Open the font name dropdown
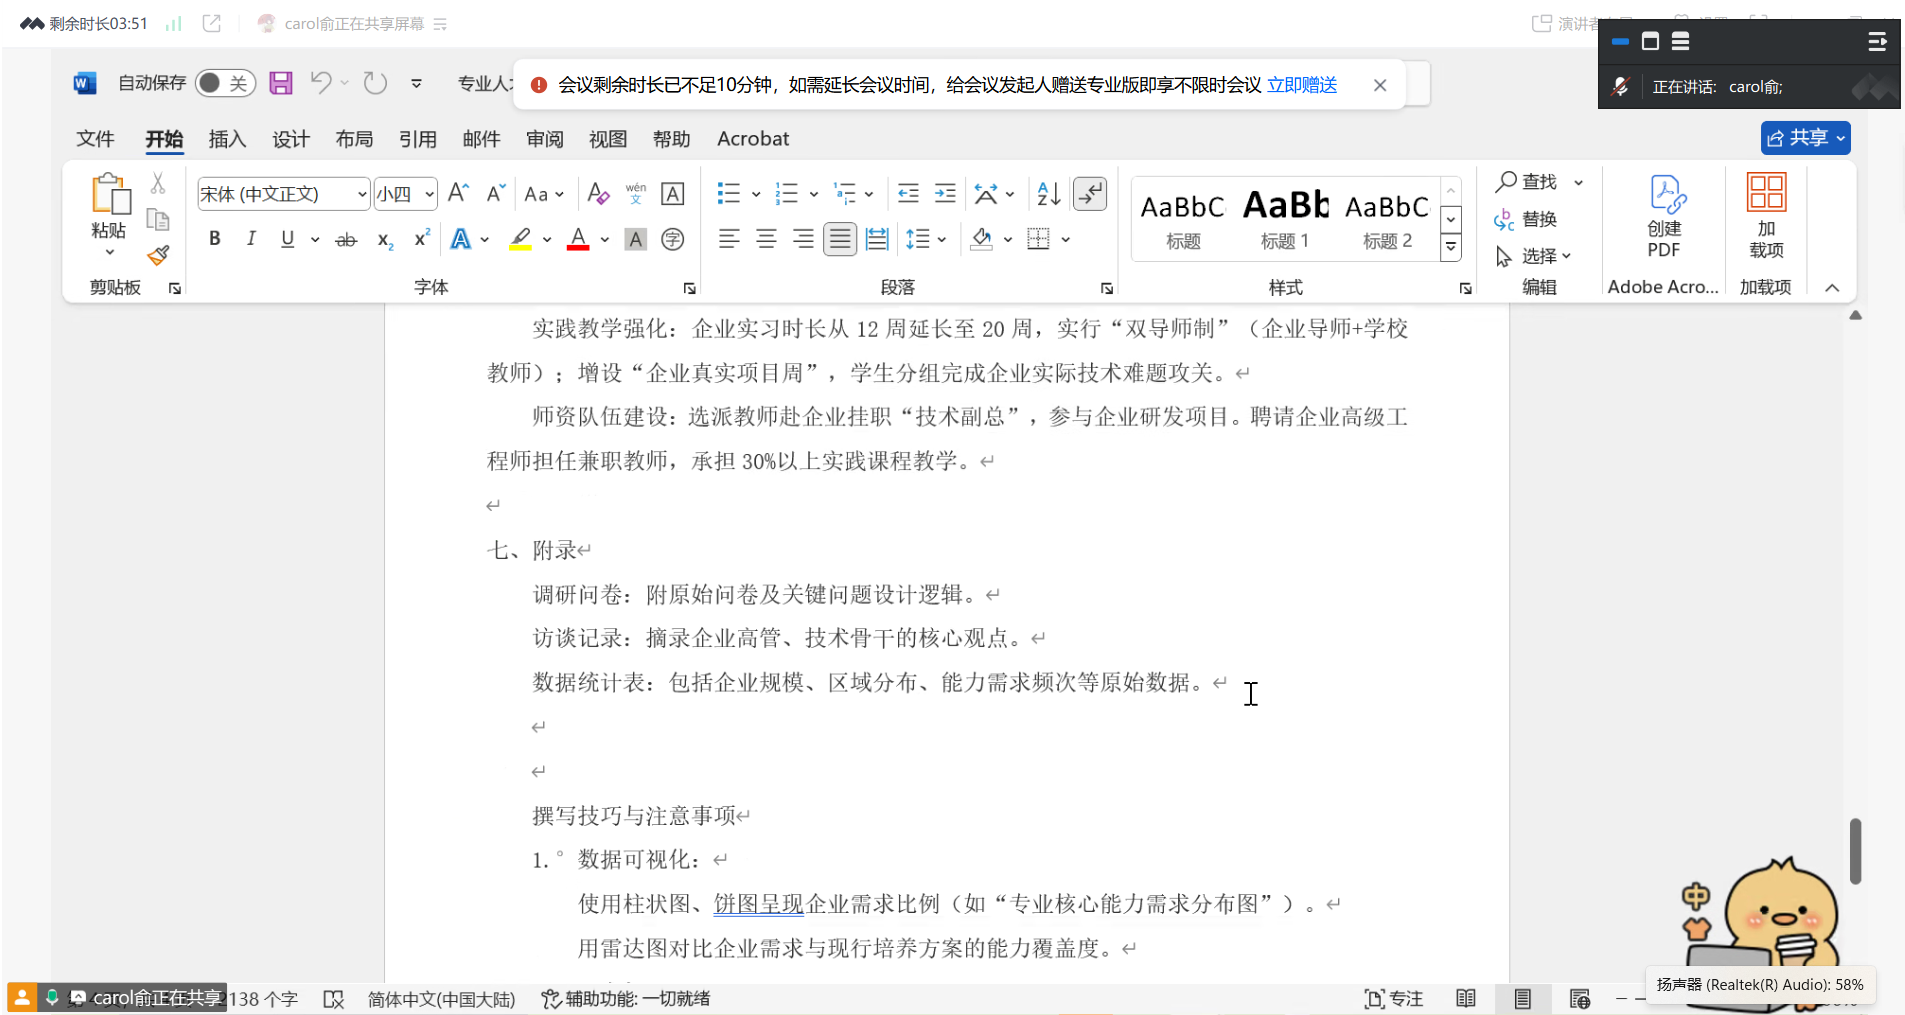This screenshot has height=1015, width=1905. (361, 194)
